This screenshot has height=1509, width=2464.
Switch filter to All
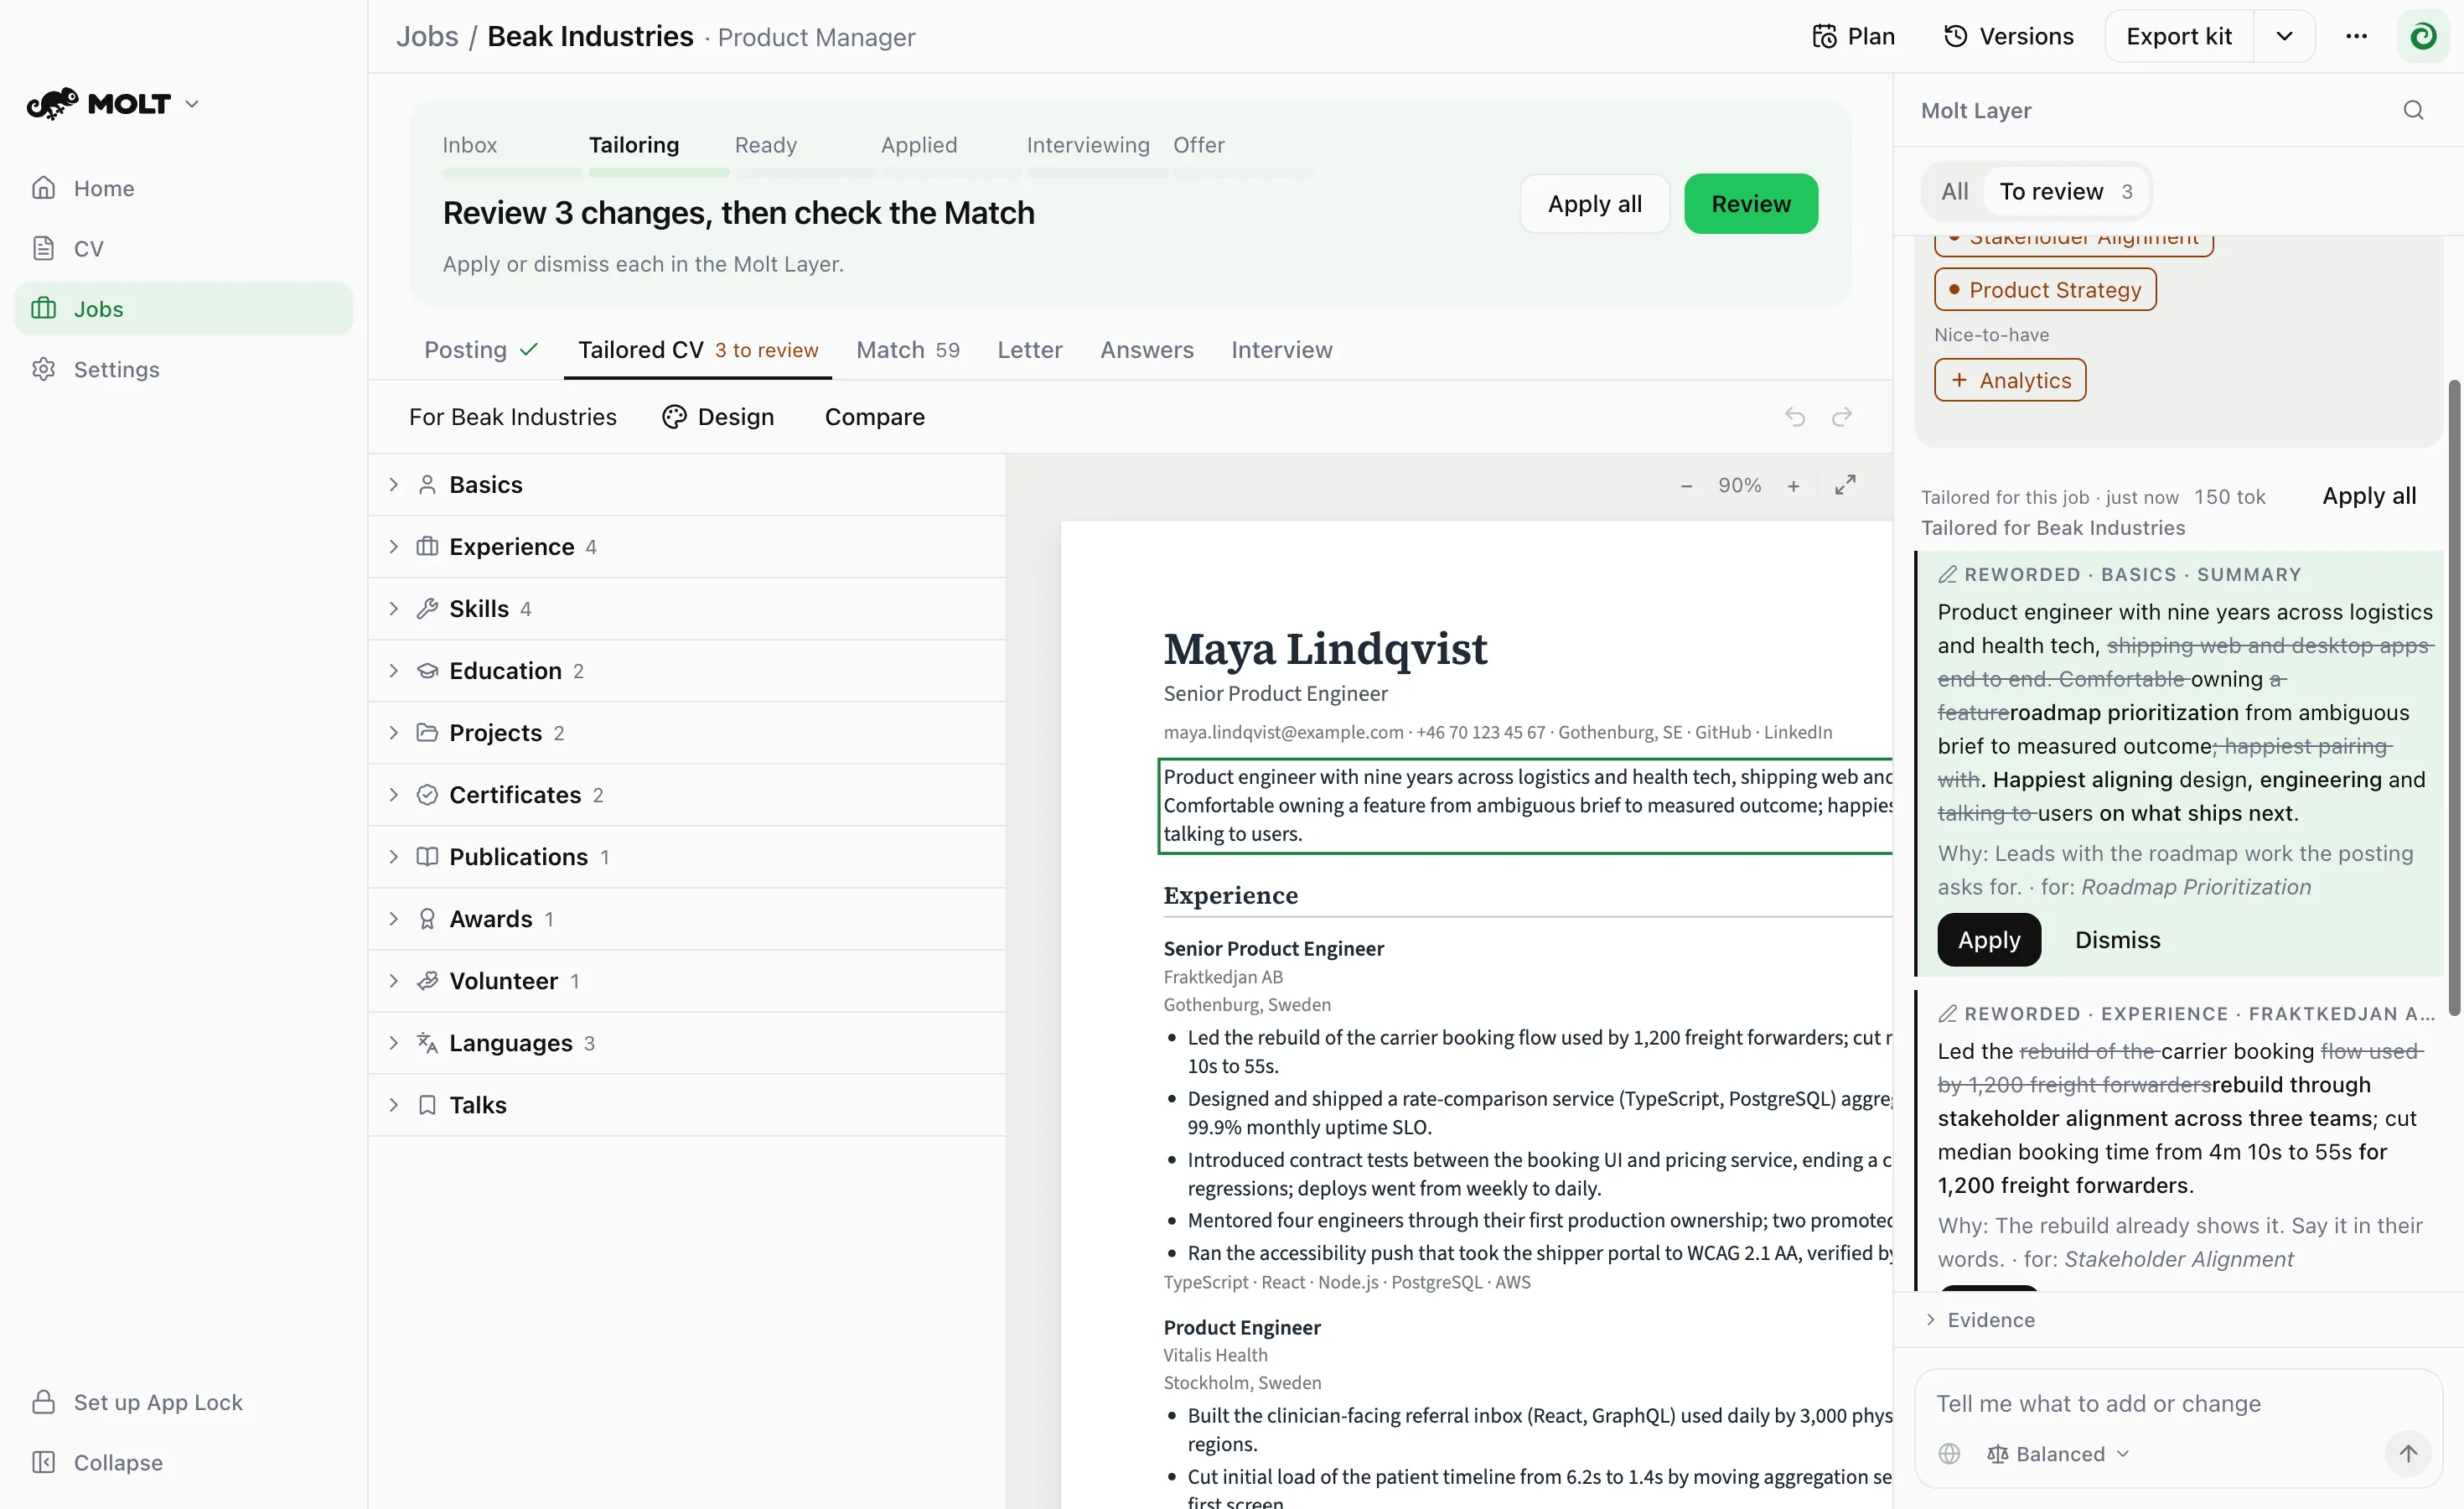click(x=1954, y=191)
